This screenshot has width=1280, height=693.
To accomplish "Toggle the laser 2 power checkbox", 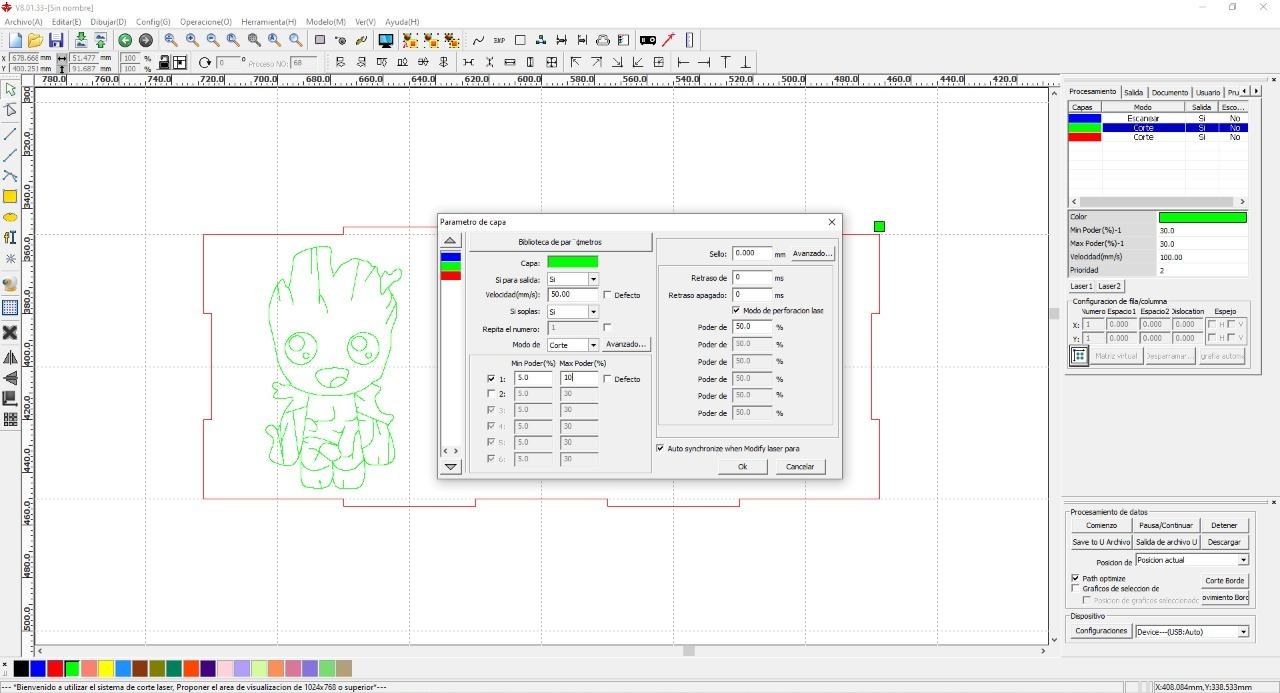I will point(490,394).
